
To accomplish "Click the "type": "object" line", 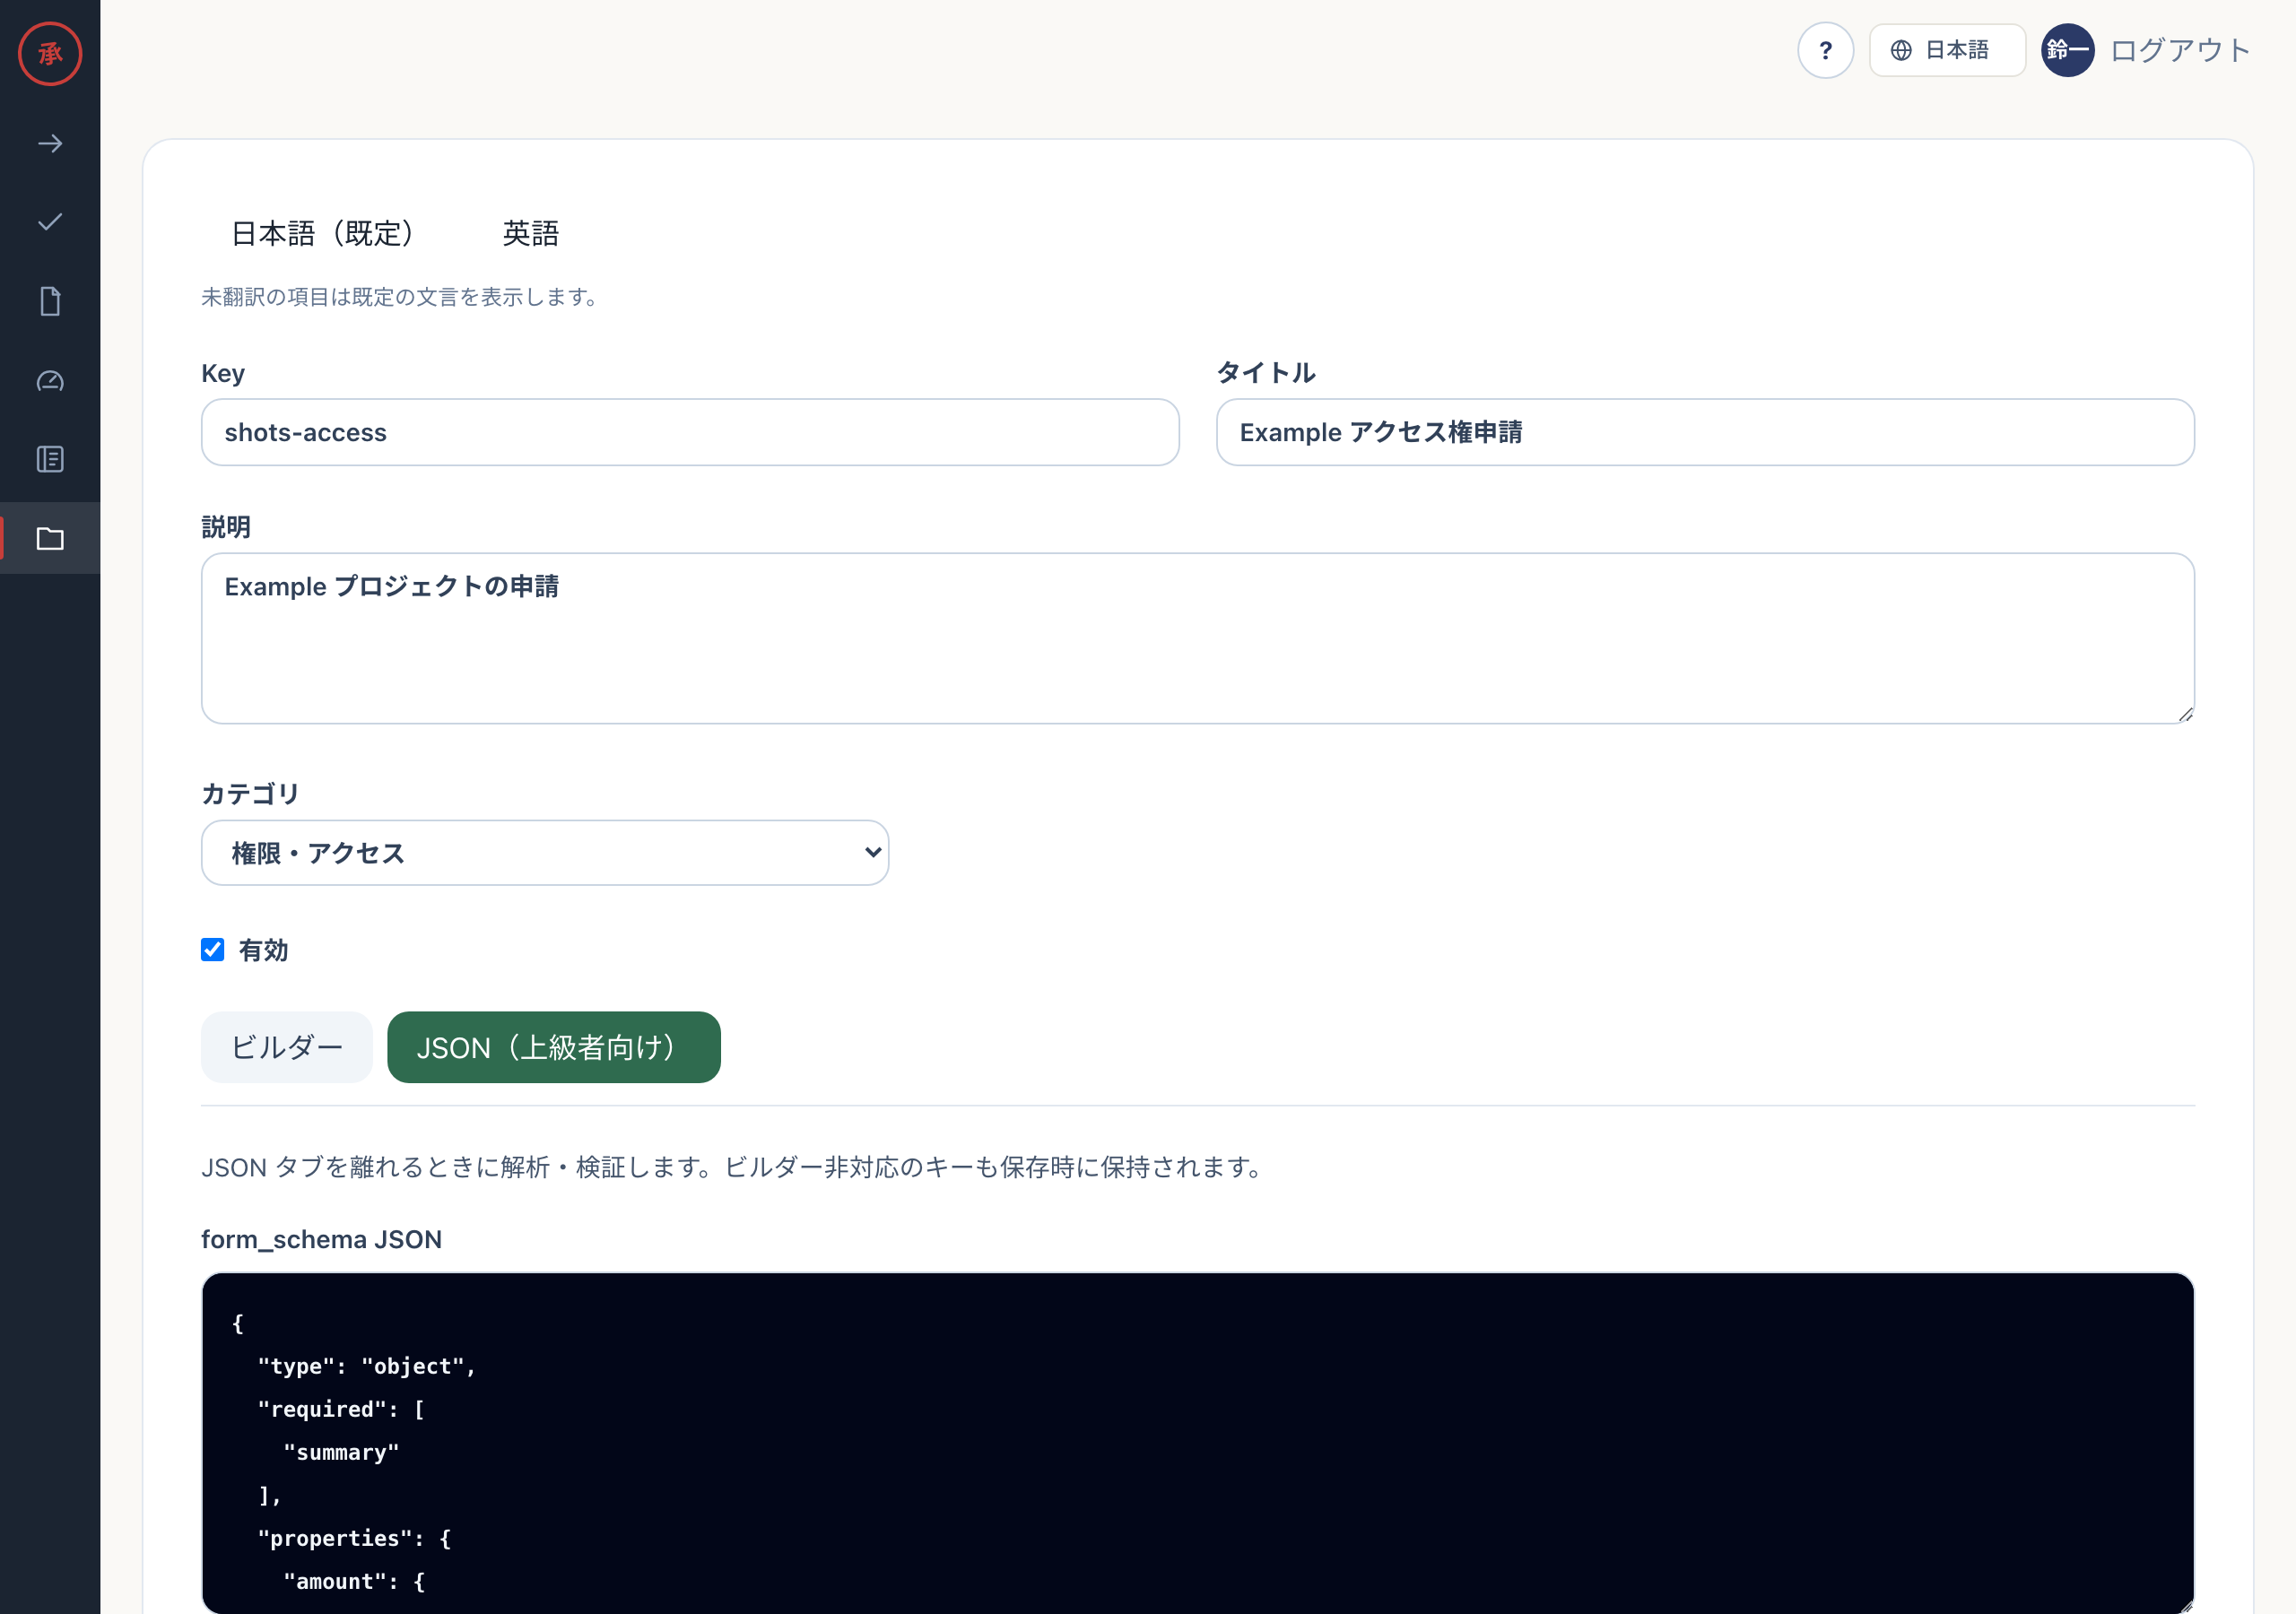I will (x=366, y=1366).
